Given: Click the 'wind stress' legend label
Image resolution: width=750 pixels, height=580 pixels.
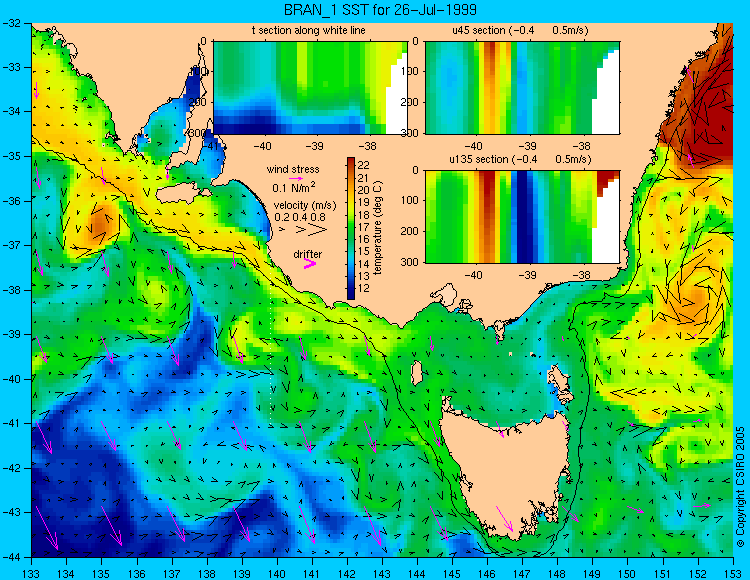Looking at the screenshot, I should [x=293, y=169].
